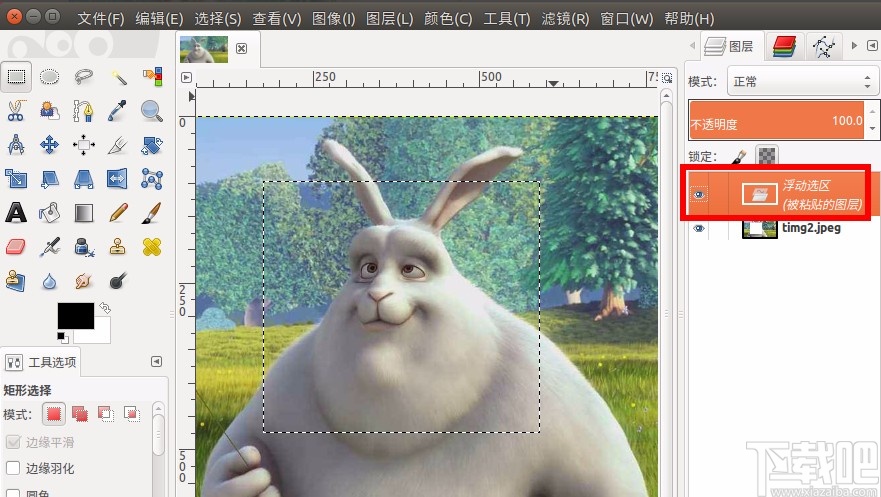This screenshot has height=497, width=881.
Task: Select the Bucket Fill tool
Action: 49,213
